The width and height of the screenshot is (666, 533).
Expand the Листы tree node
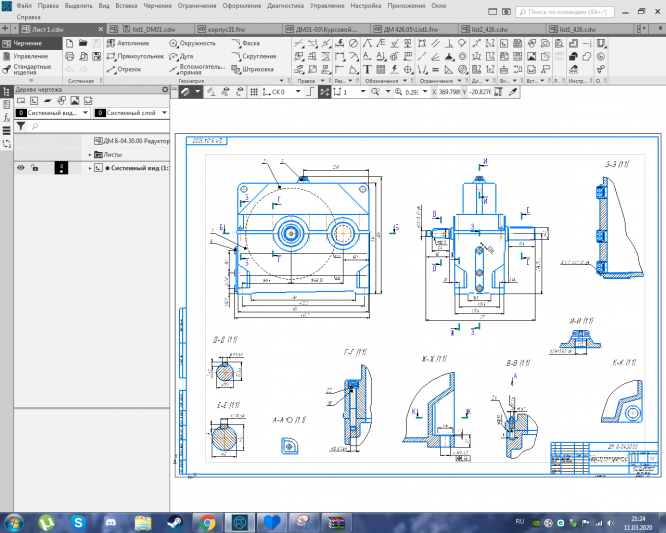click(89, 155)
